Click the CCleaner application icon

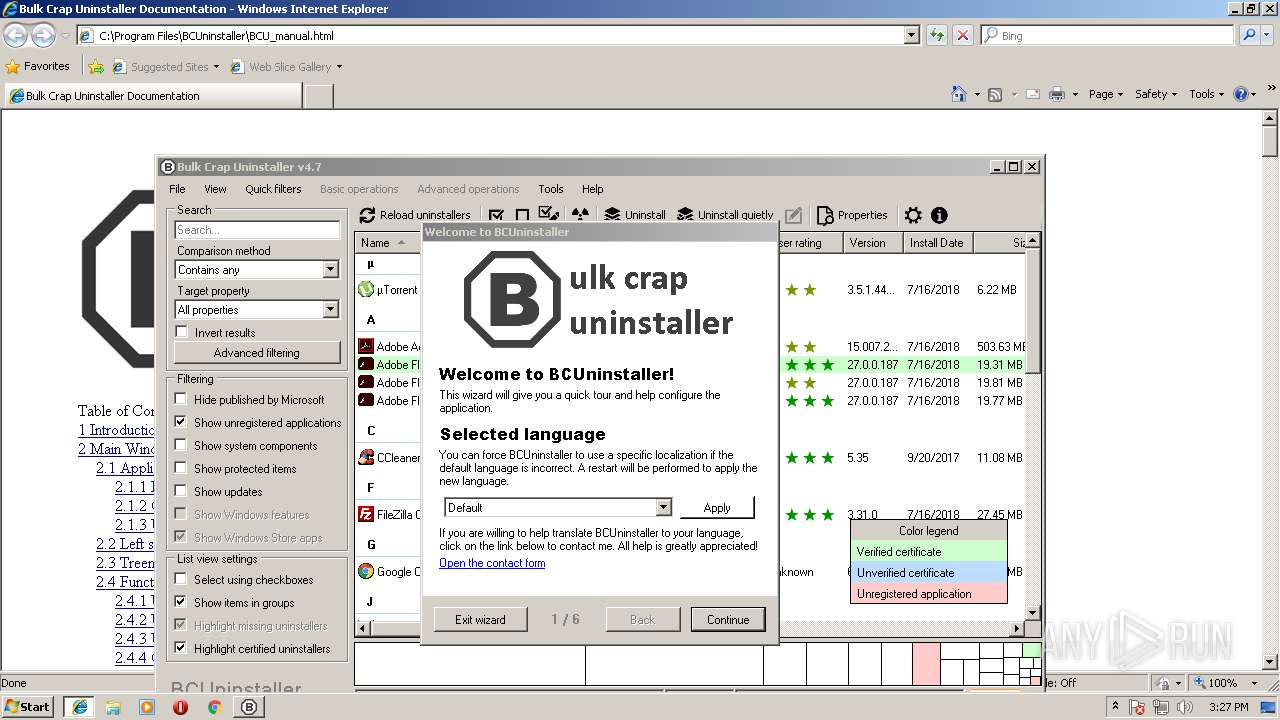[366, 458]
